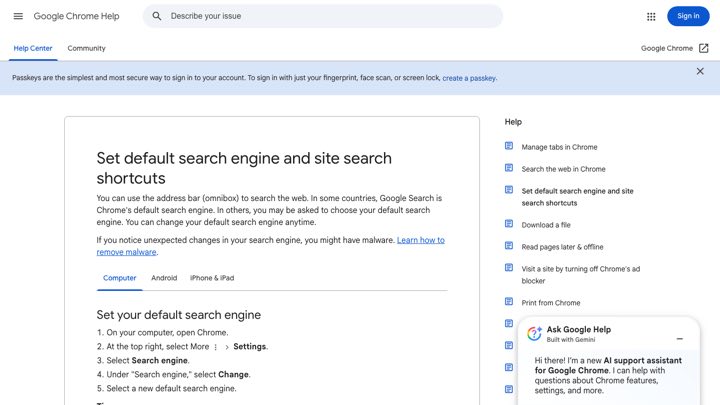Open Manage tabs in Chrome article

[559, 147]
